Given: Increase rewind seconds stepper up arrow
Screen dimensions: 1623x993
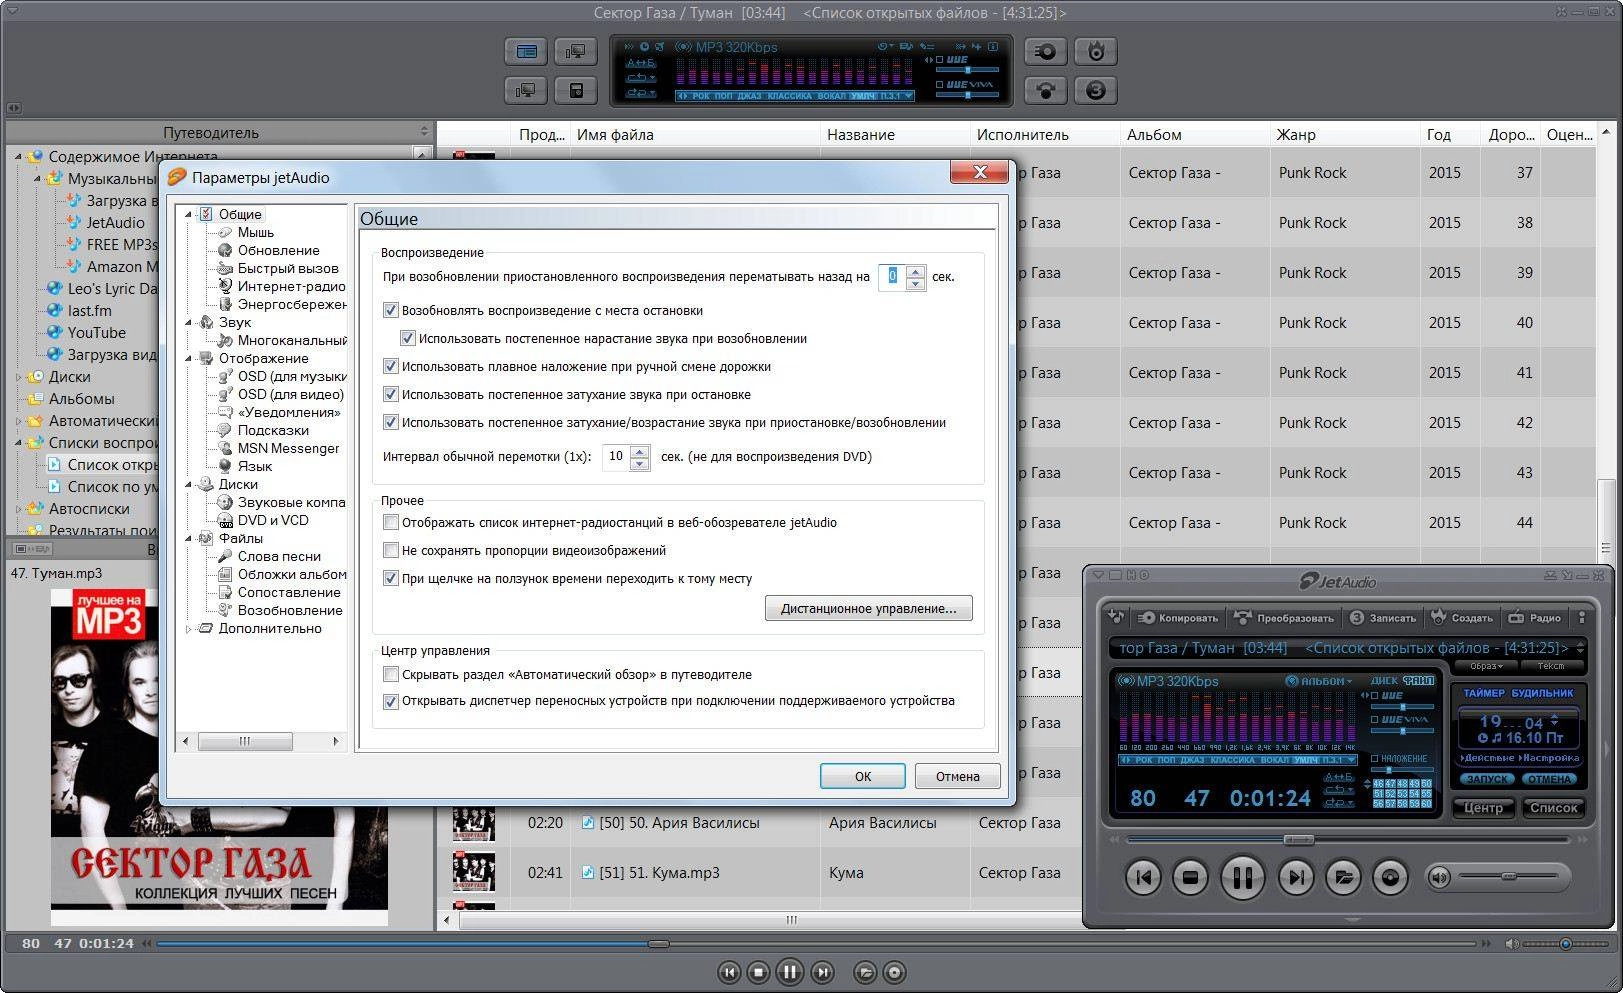Looking at the screenshot, I should tap(915, 270).
